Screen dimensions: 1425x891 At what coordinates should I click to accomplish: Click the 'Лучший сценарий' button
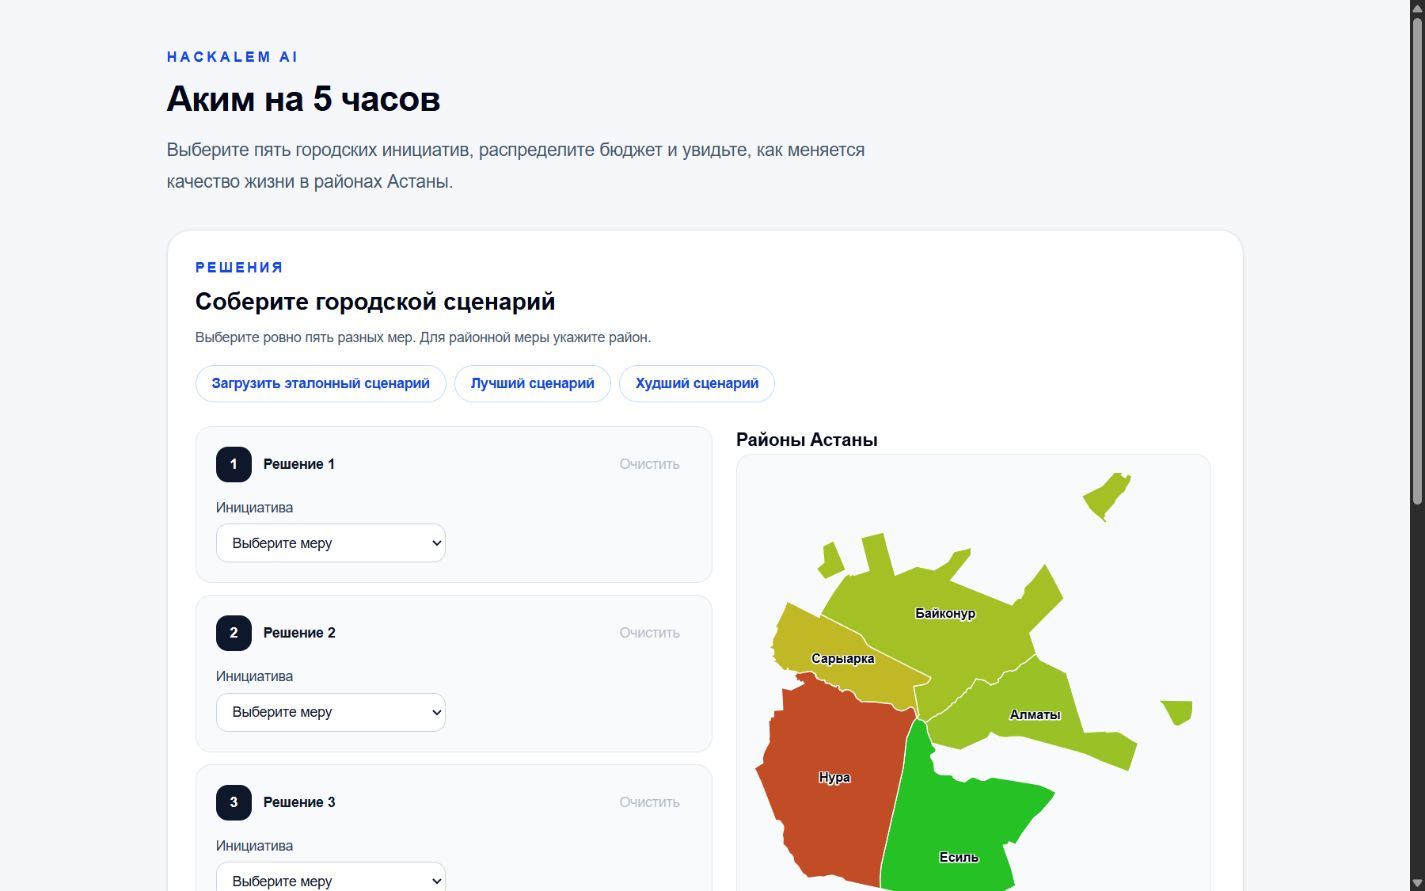(x=533, y=384)
